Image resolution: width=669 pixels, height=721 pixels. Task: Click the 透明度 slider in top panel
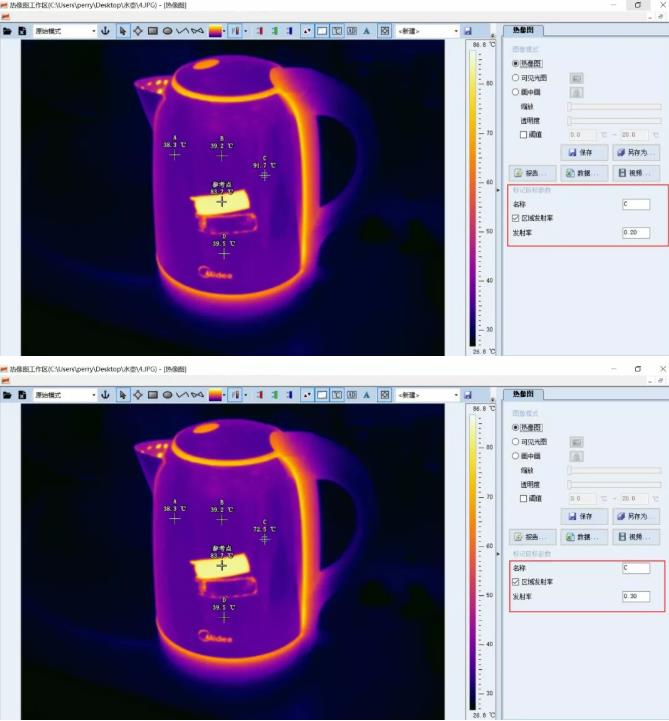coord(614,120)
